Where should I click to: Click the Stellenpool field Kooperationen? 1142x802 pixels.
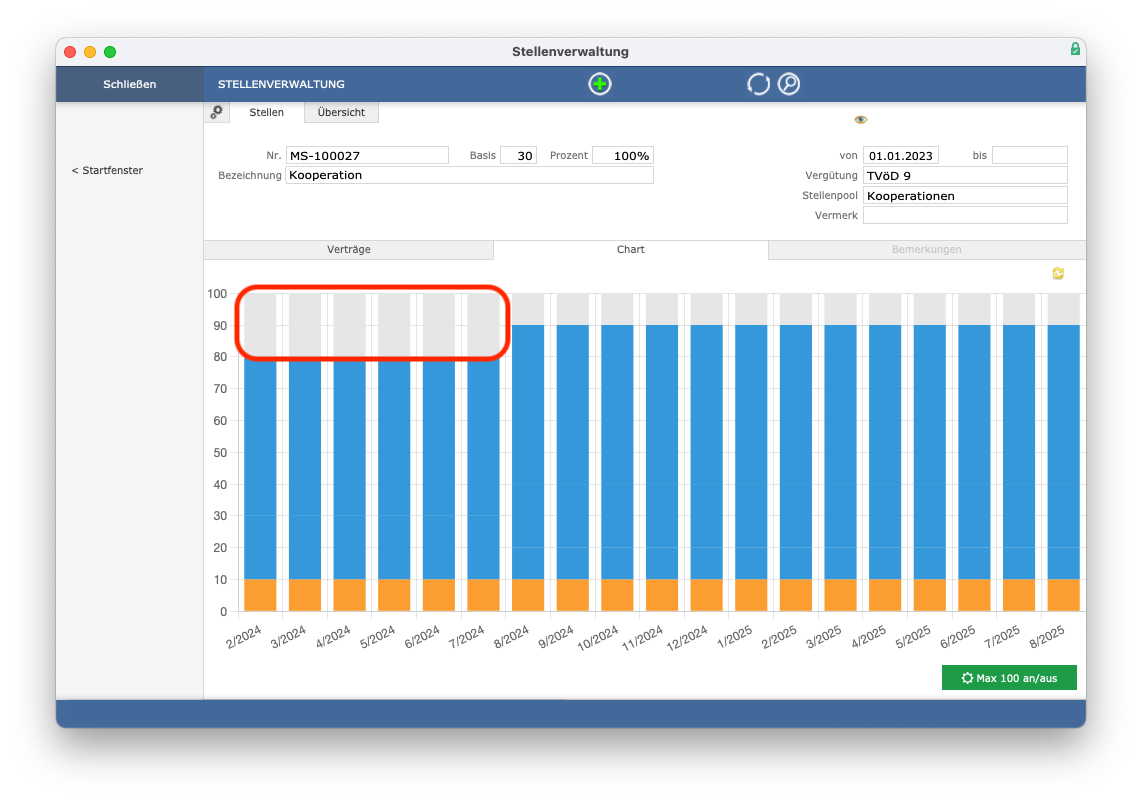click(965, 195)
